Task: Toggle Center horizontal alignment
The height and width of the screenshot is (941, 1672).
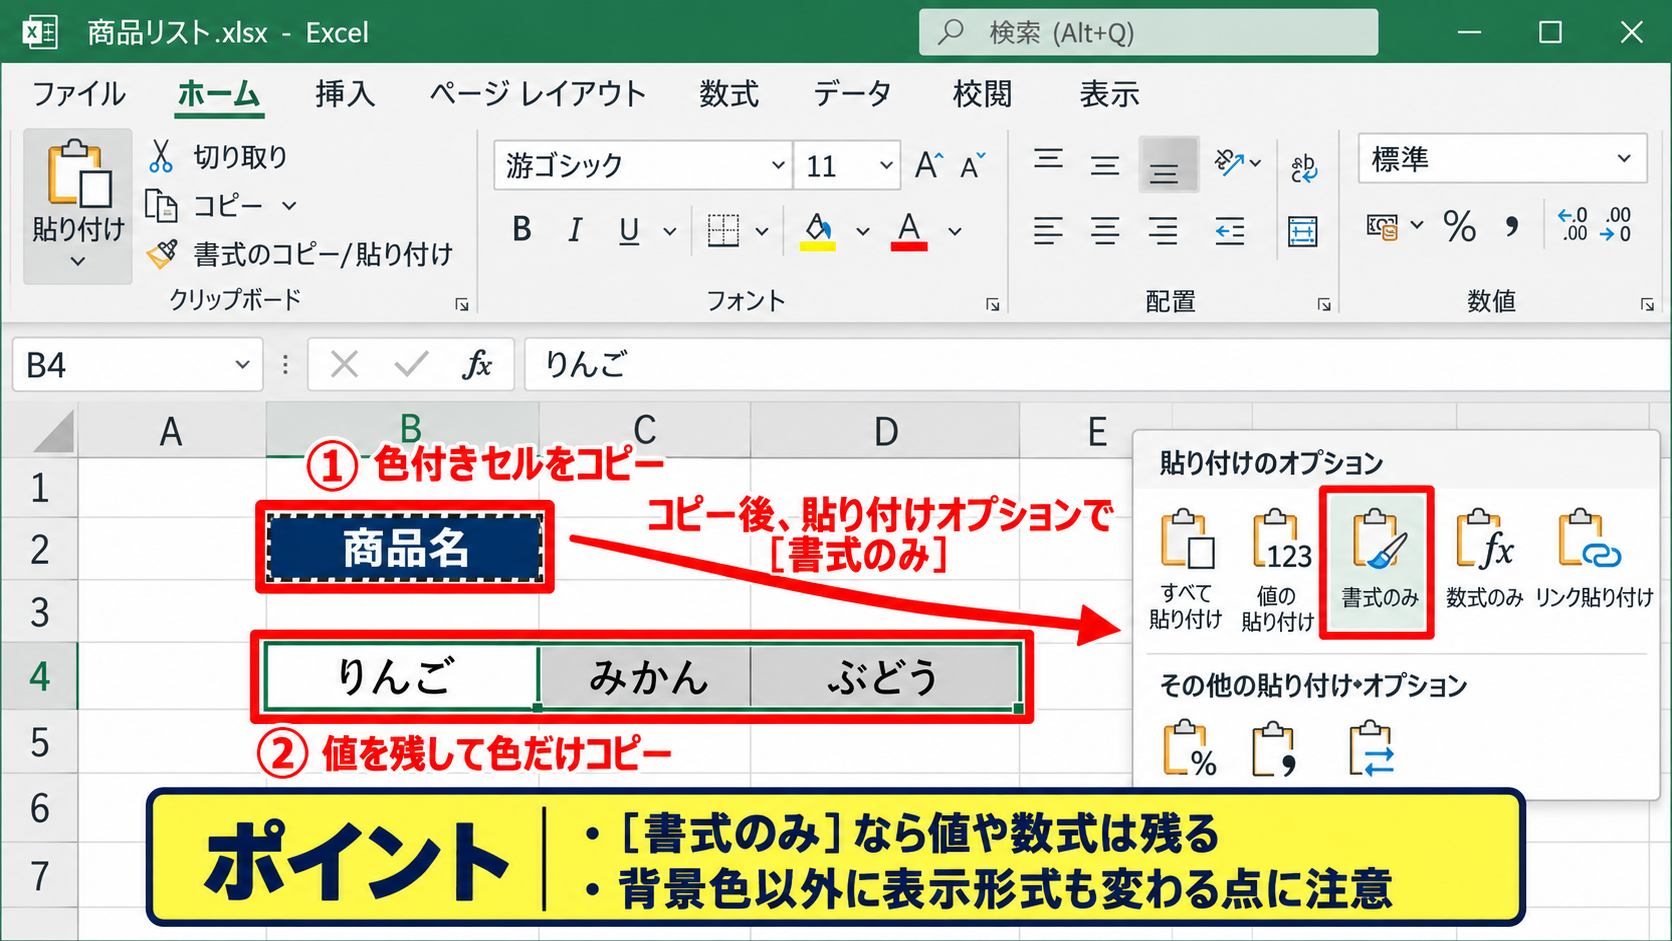Action: pos(1105,232)
